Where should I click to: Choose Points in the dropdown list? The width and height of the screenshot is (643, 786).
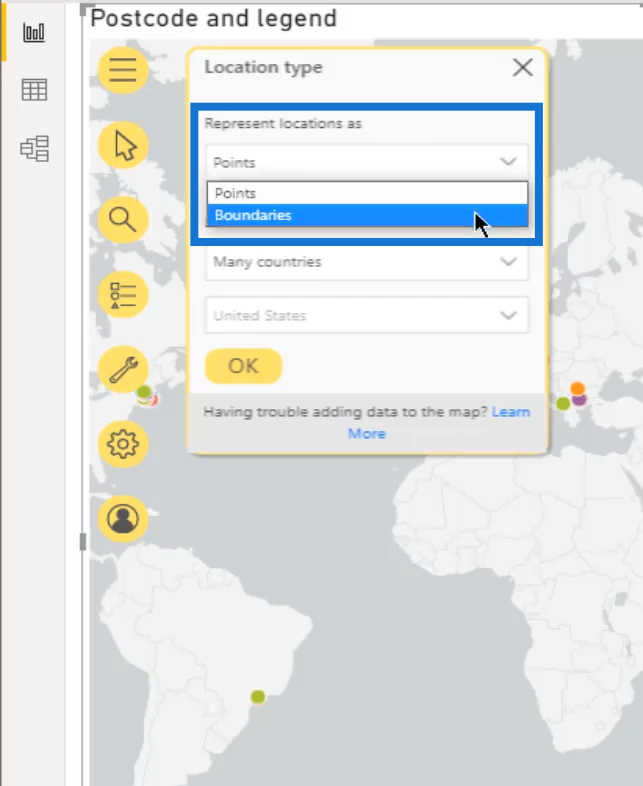point(367,193)
